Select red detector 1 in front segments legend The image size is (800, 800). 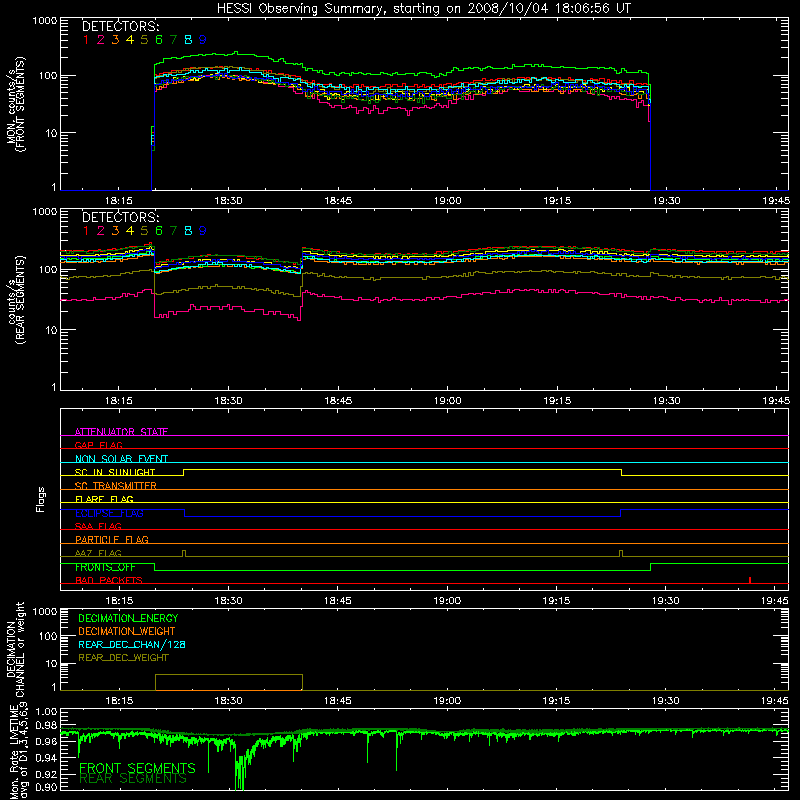(86, 40)
